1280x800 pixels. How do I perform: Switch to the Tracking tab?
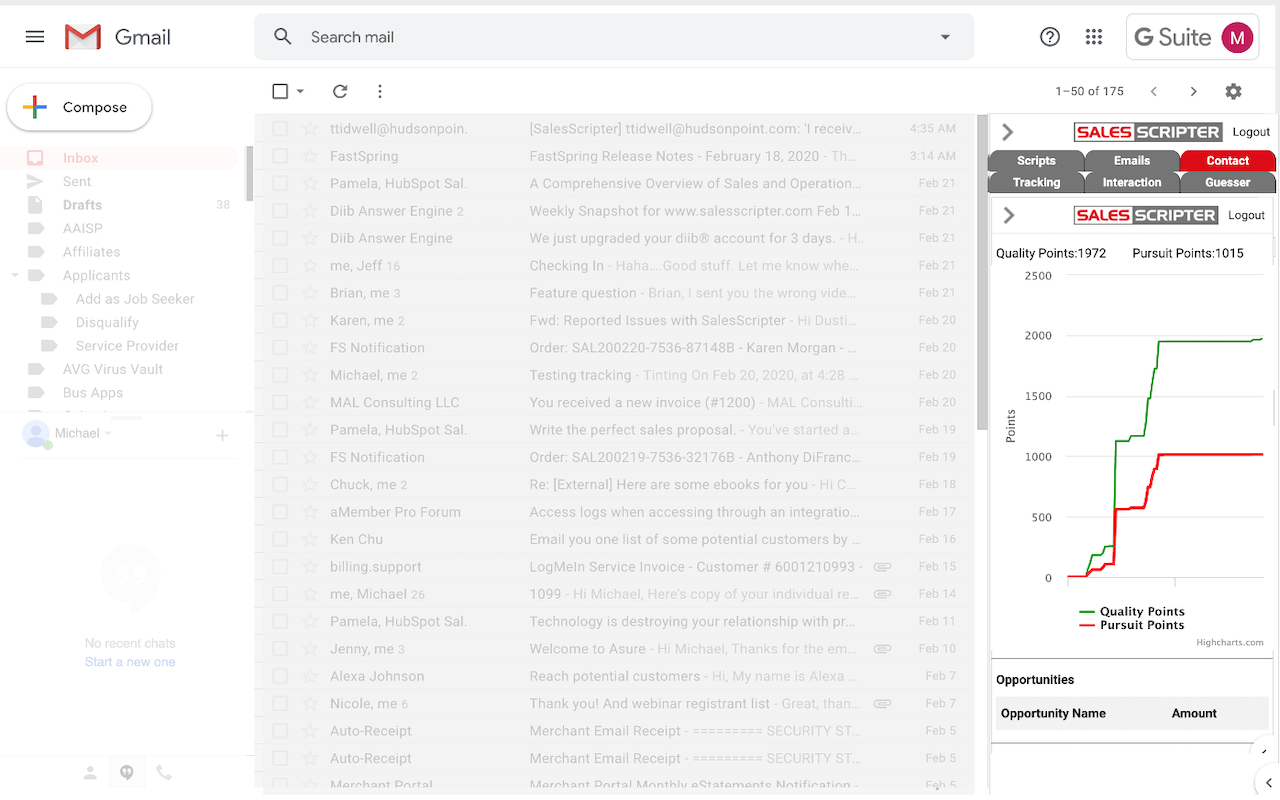tap(1036, 182)
